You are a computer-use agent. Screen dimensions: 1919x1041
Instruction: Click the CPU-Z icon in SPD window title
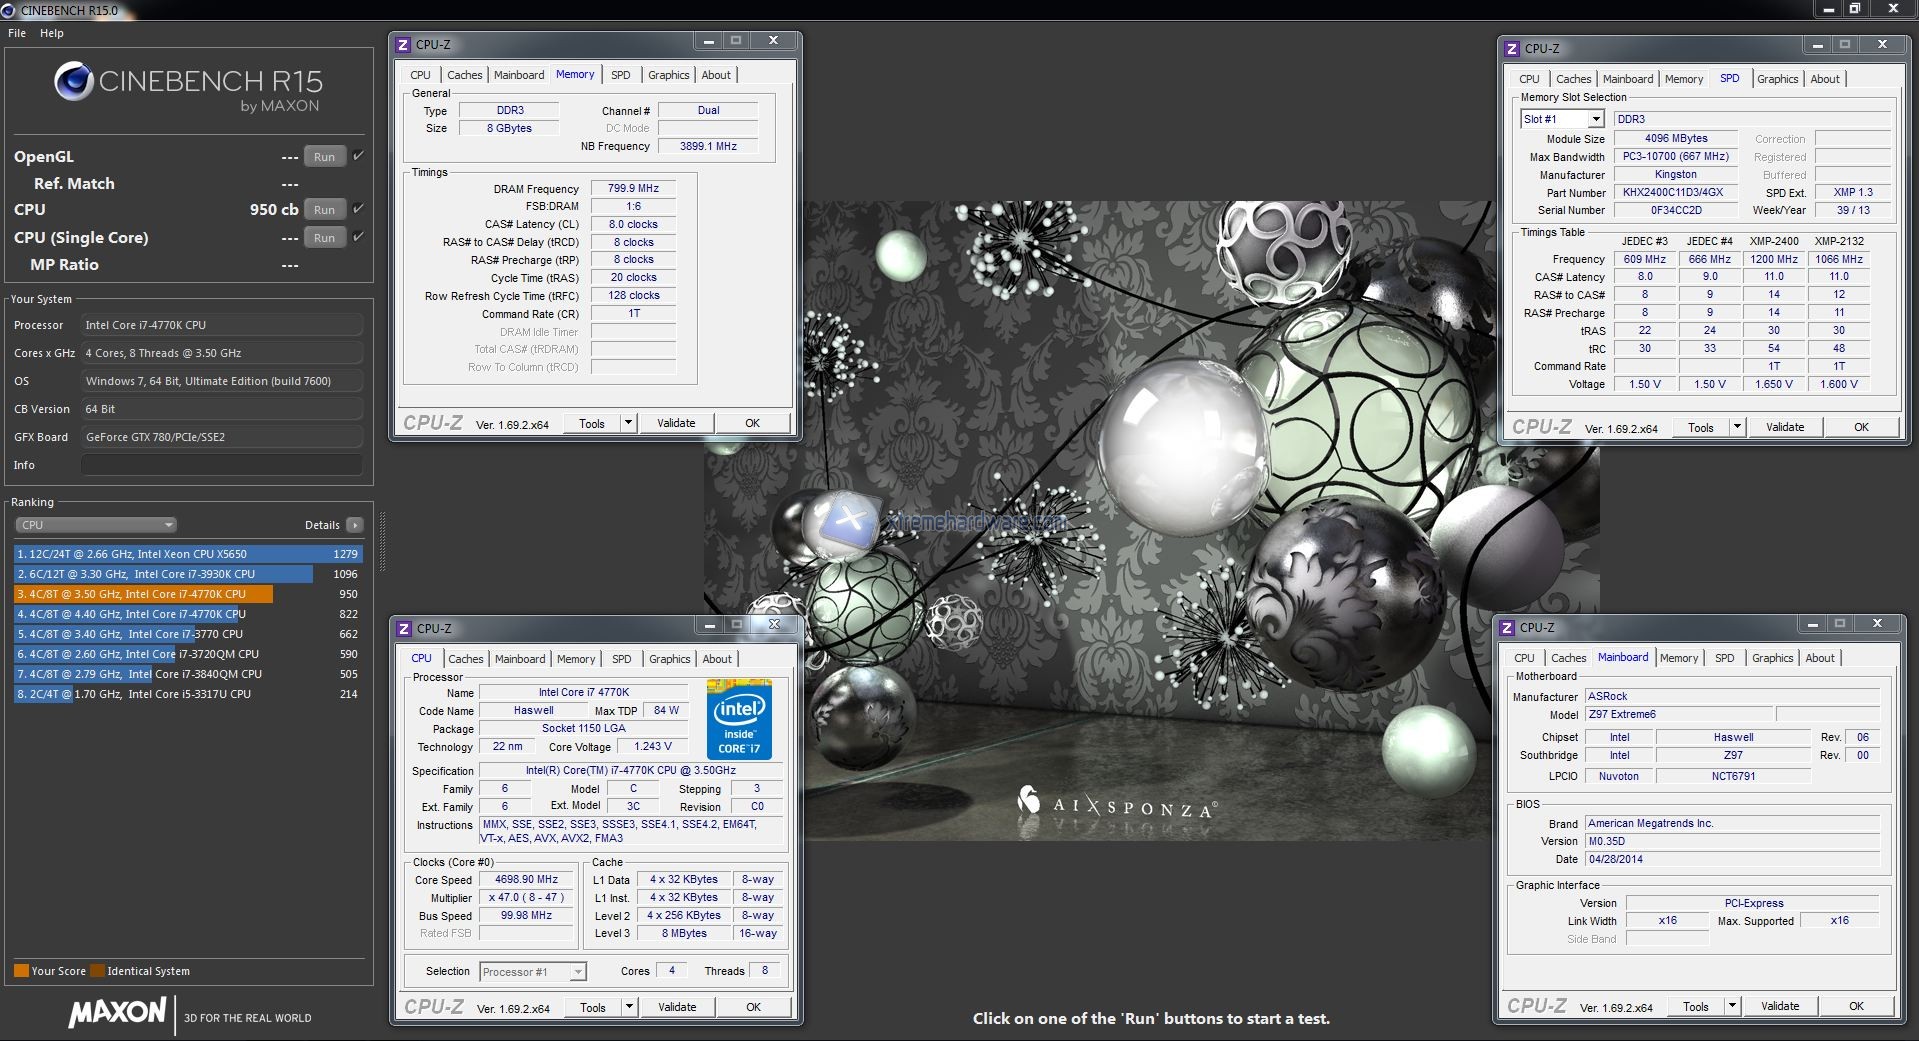[1512, 49]
